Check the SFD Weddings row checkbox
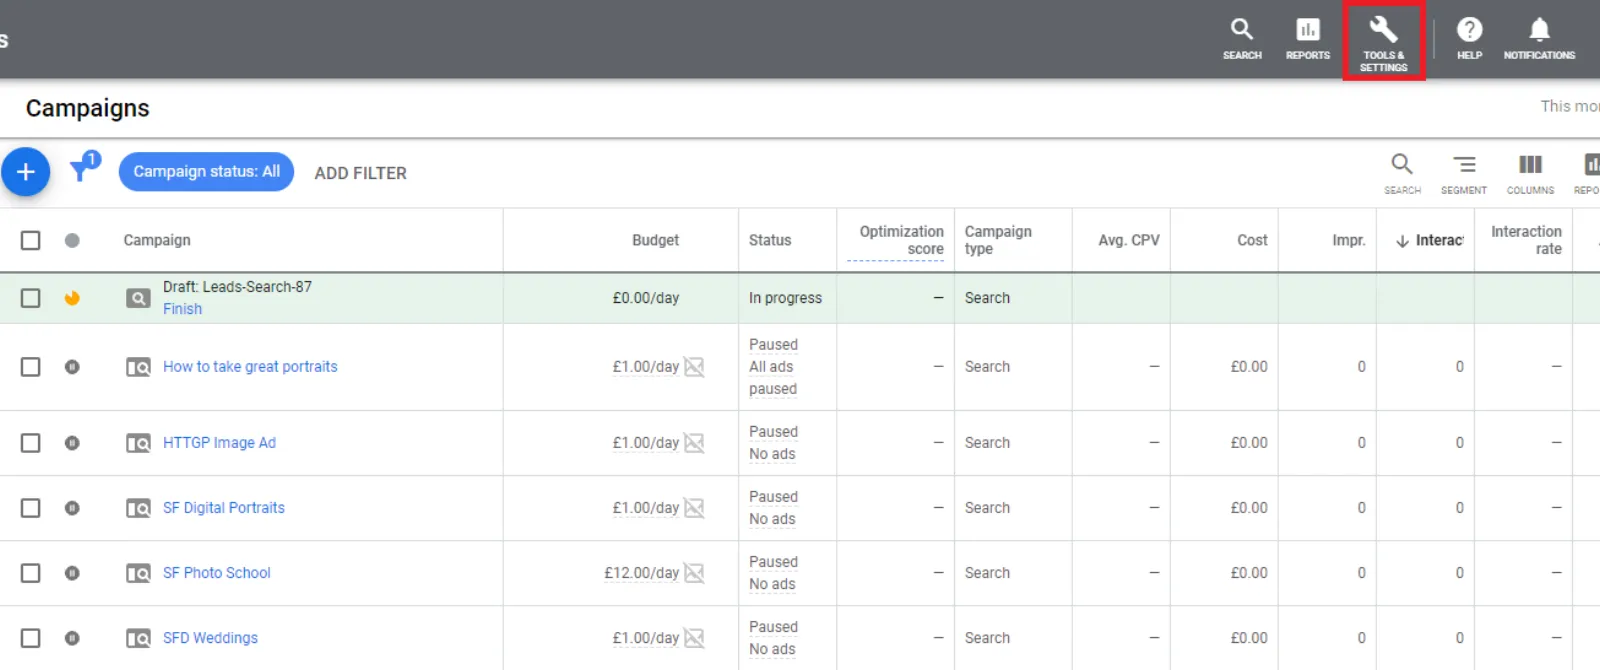Viewport: 1600px width, 670px height. click(x=31, y=638)
